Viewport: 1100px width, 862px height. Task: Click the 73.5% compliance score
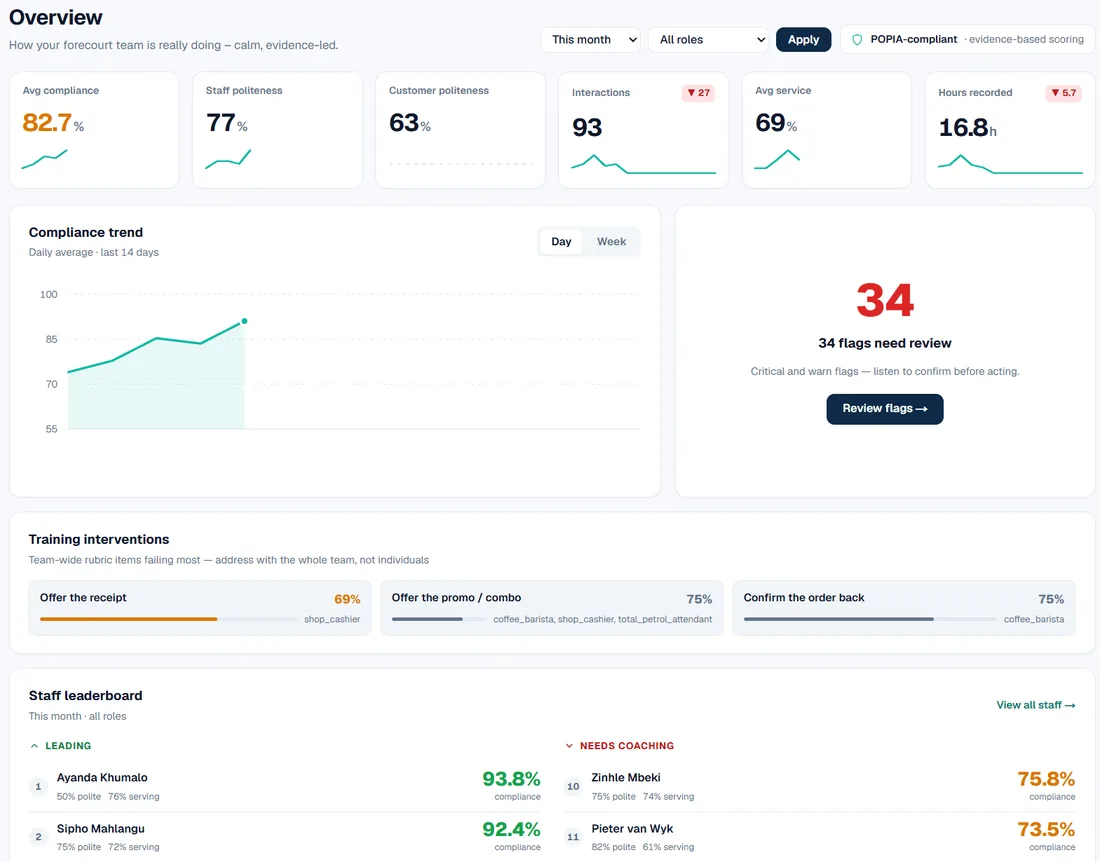(1046, 830)
